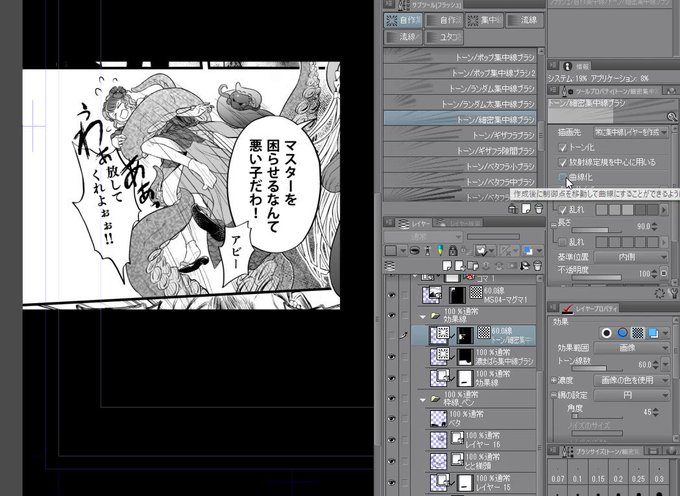Open the 網の設定 dropdown showing 円

pyautogui.click(x=631, y=395)
